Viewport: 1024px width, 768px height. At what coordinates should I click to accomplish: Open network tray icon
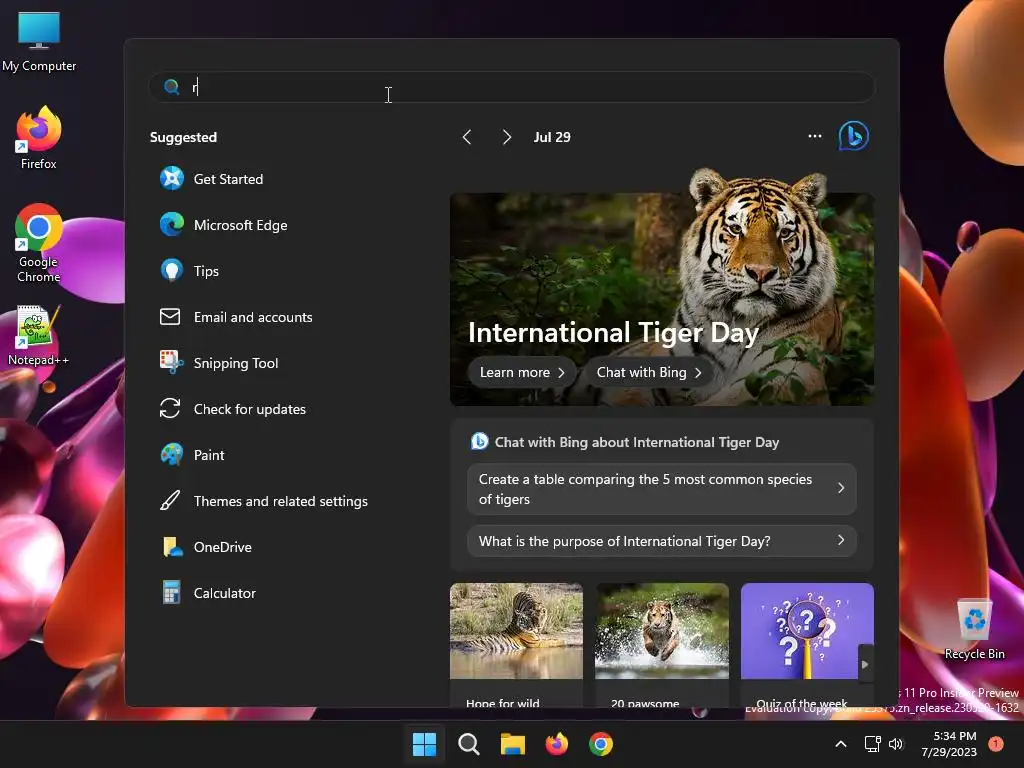click(x=872, y=744)
